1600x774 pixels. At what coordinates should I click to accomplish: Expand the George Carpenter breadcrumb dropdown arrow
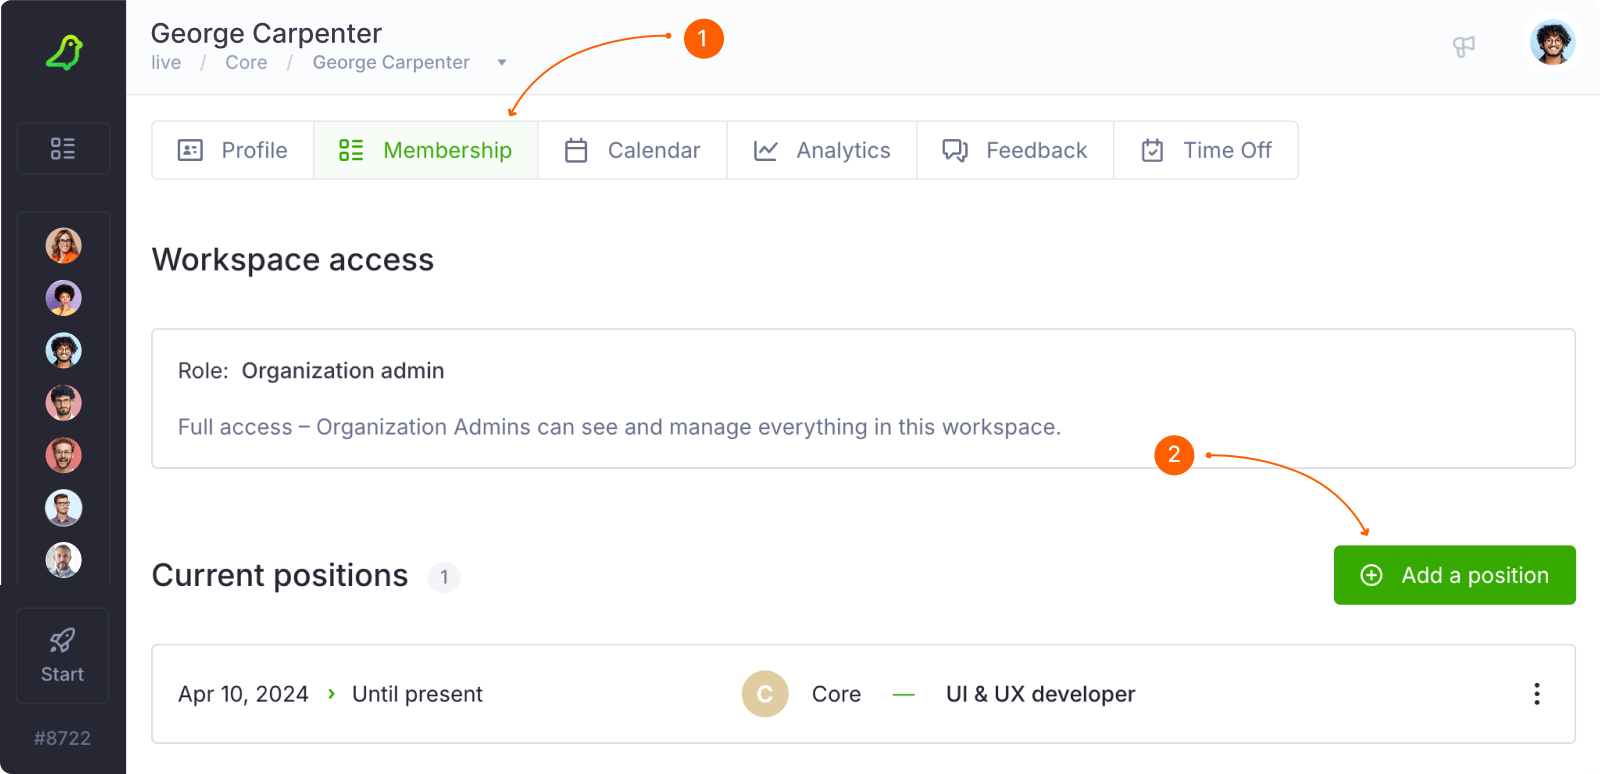point(502,63)
